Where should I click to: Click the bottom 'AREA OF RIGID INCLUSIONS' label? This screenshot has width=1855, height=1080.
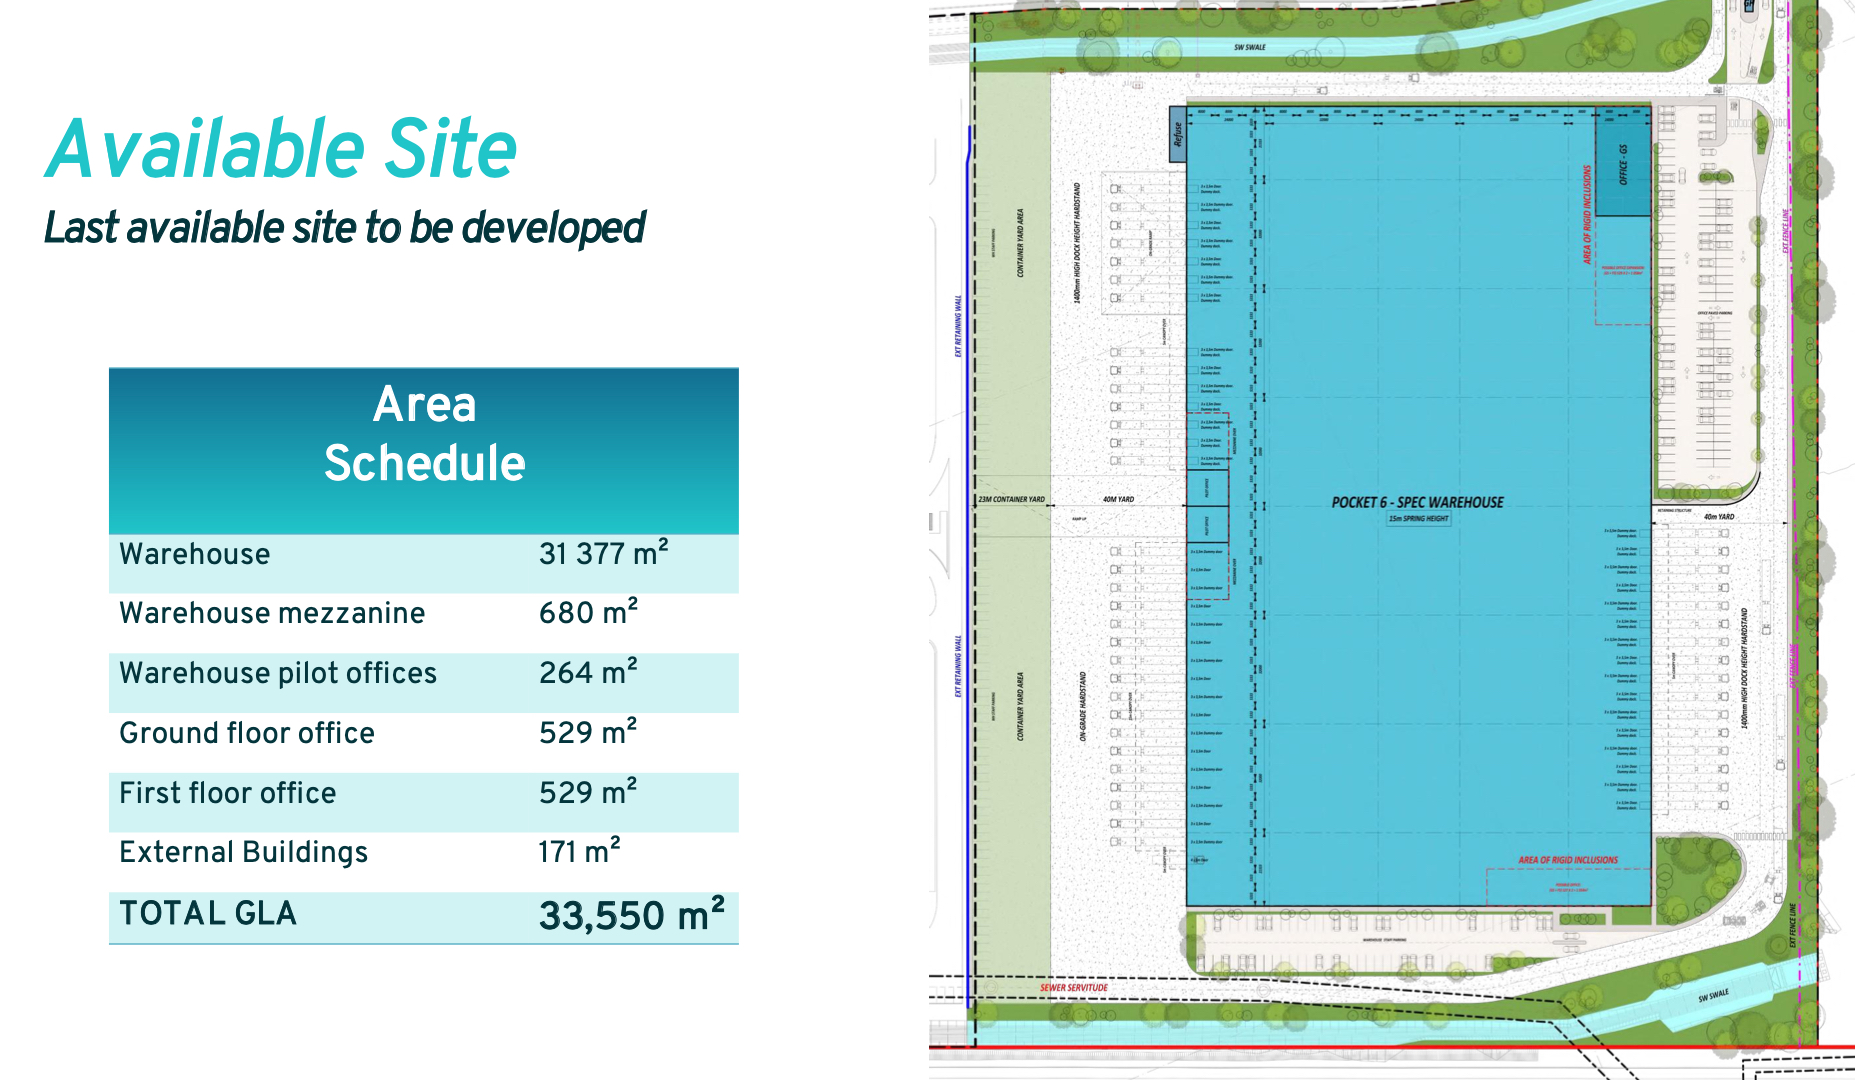(1567, 860)
